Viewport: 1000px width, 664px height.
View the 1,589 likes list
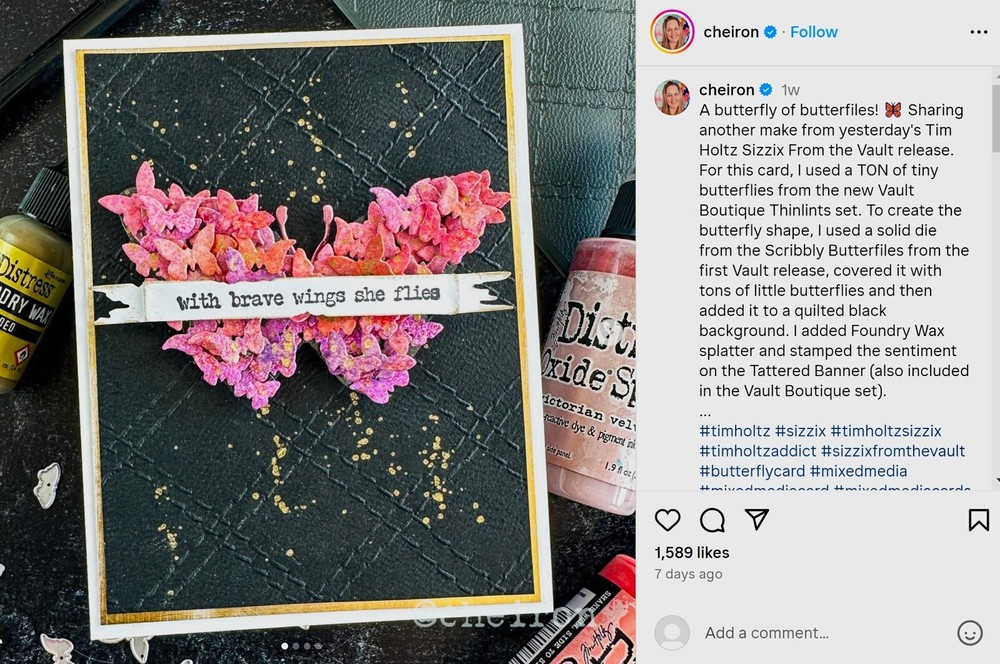point(692,553)
